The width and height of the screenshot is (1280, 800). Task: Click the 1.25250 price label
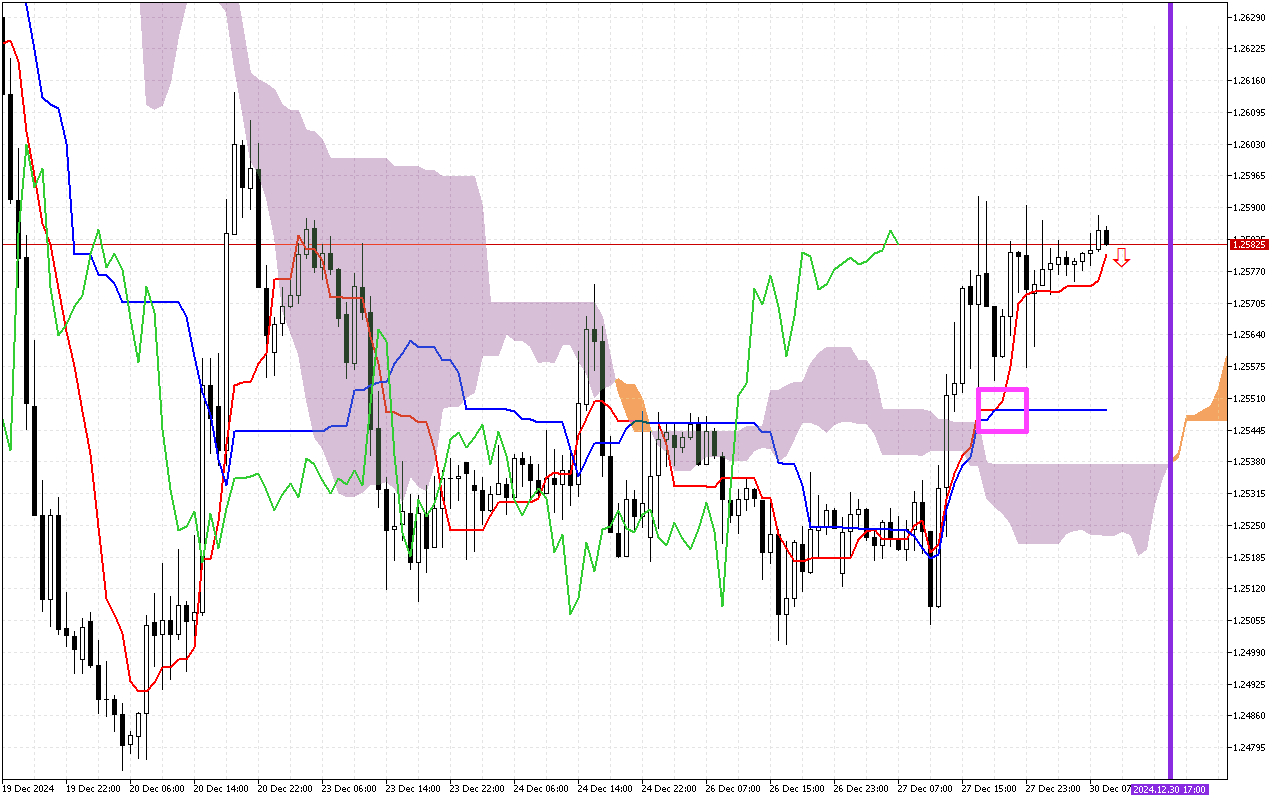pyautogui.click(x=1249, y=526)
